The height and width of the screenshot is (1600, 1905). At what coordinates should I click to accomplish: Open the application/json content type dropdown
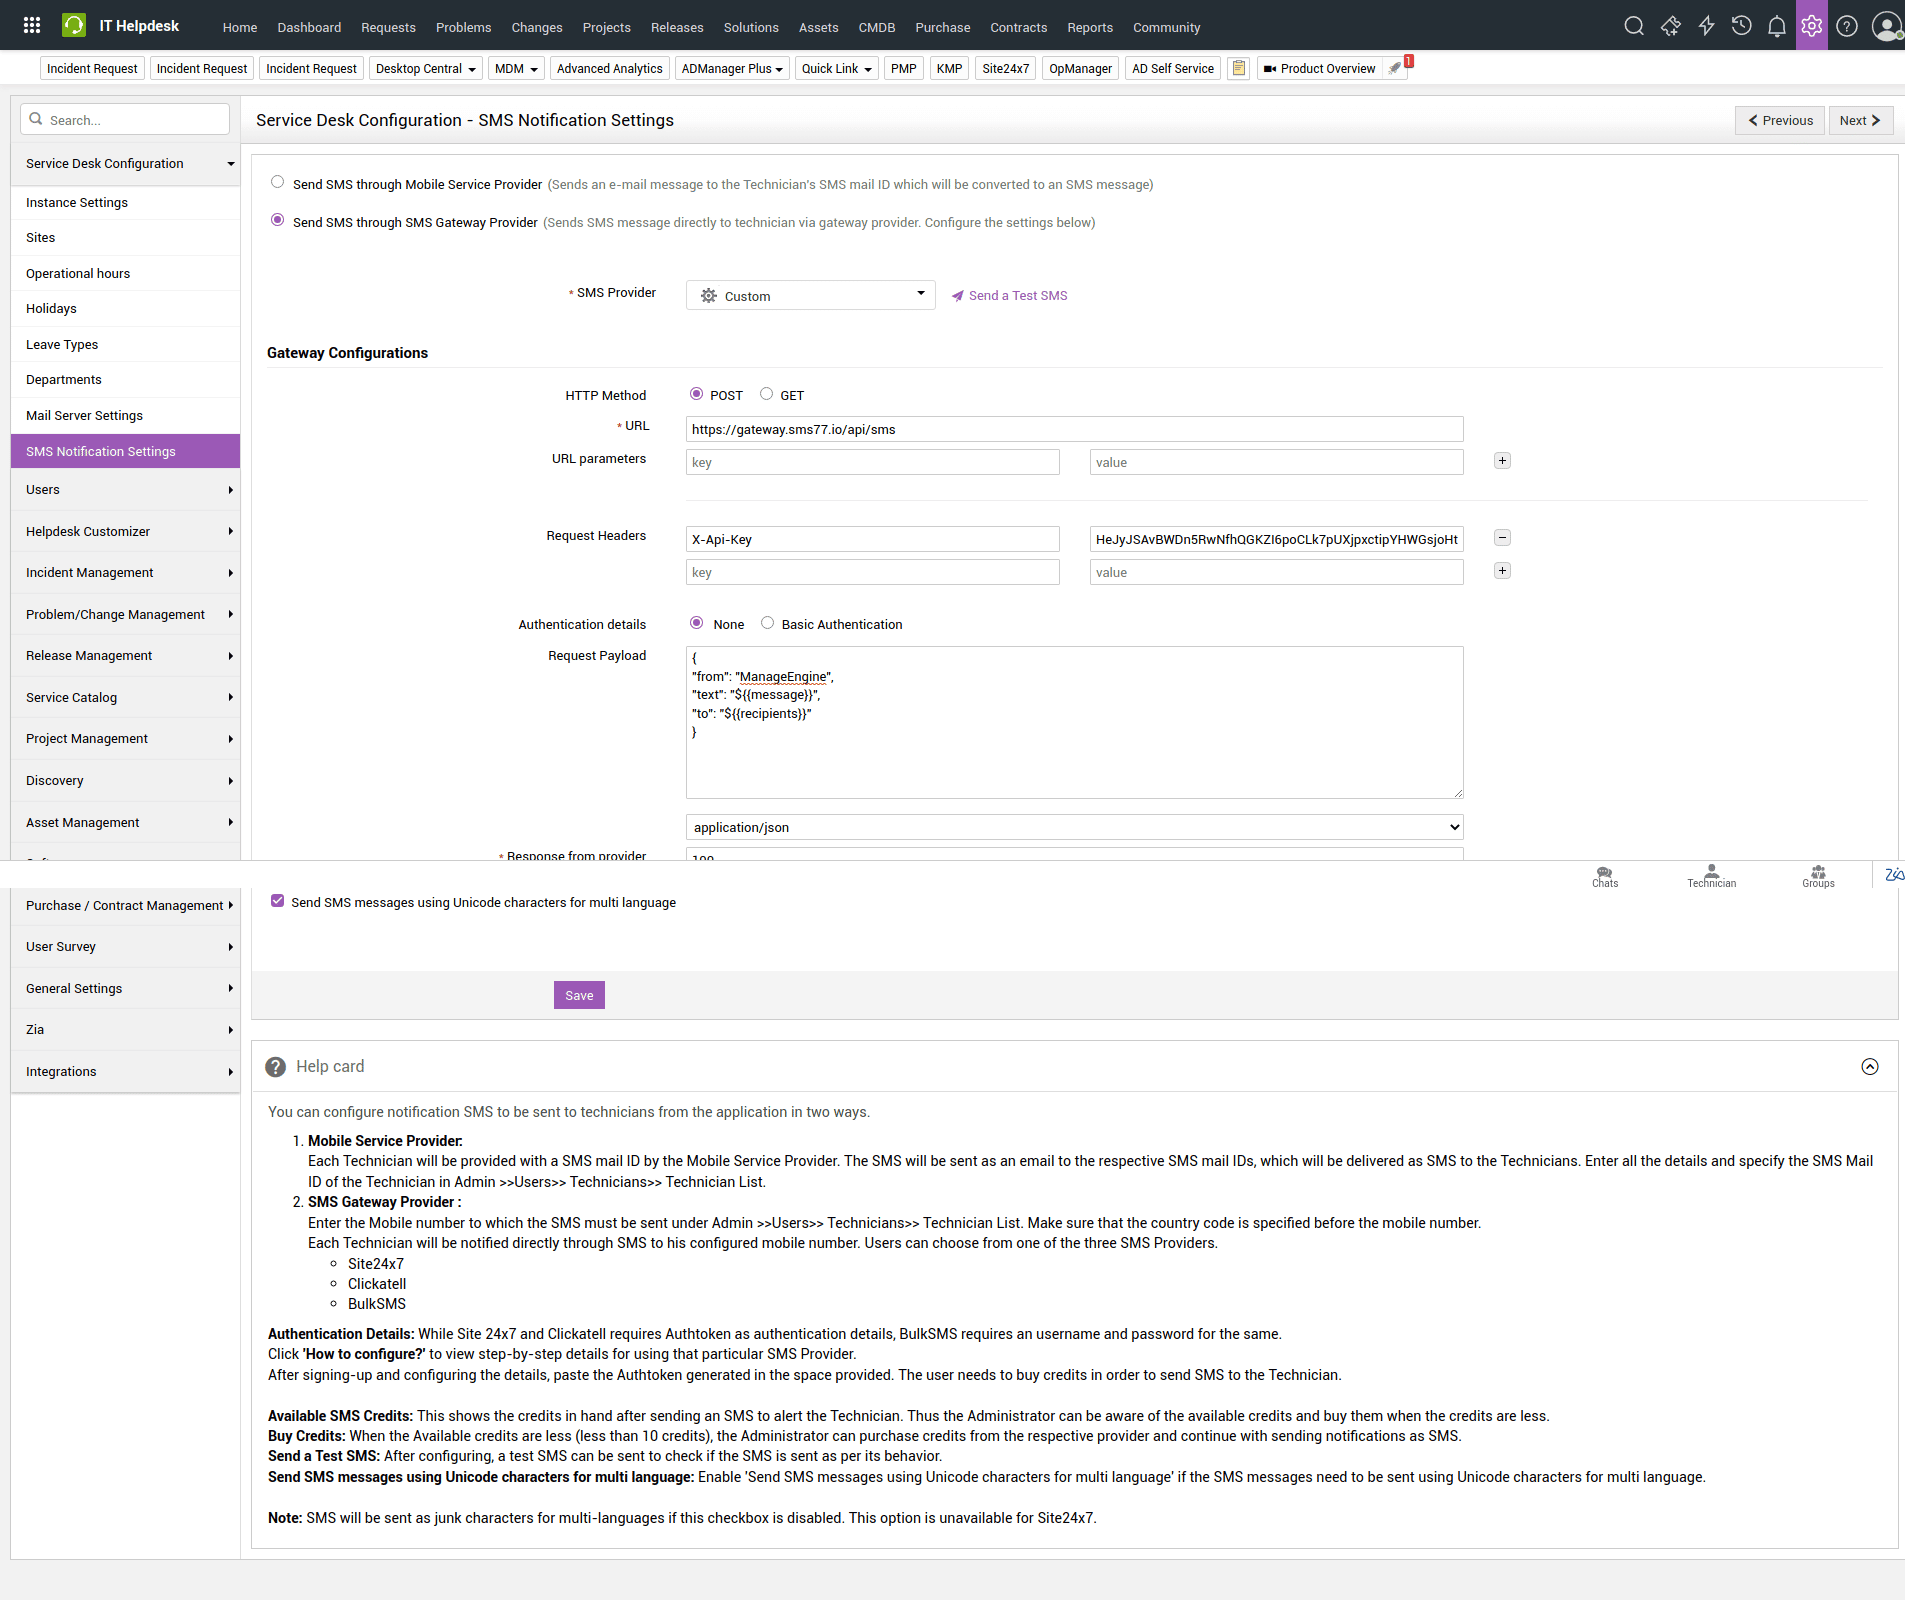(1074, 827)
